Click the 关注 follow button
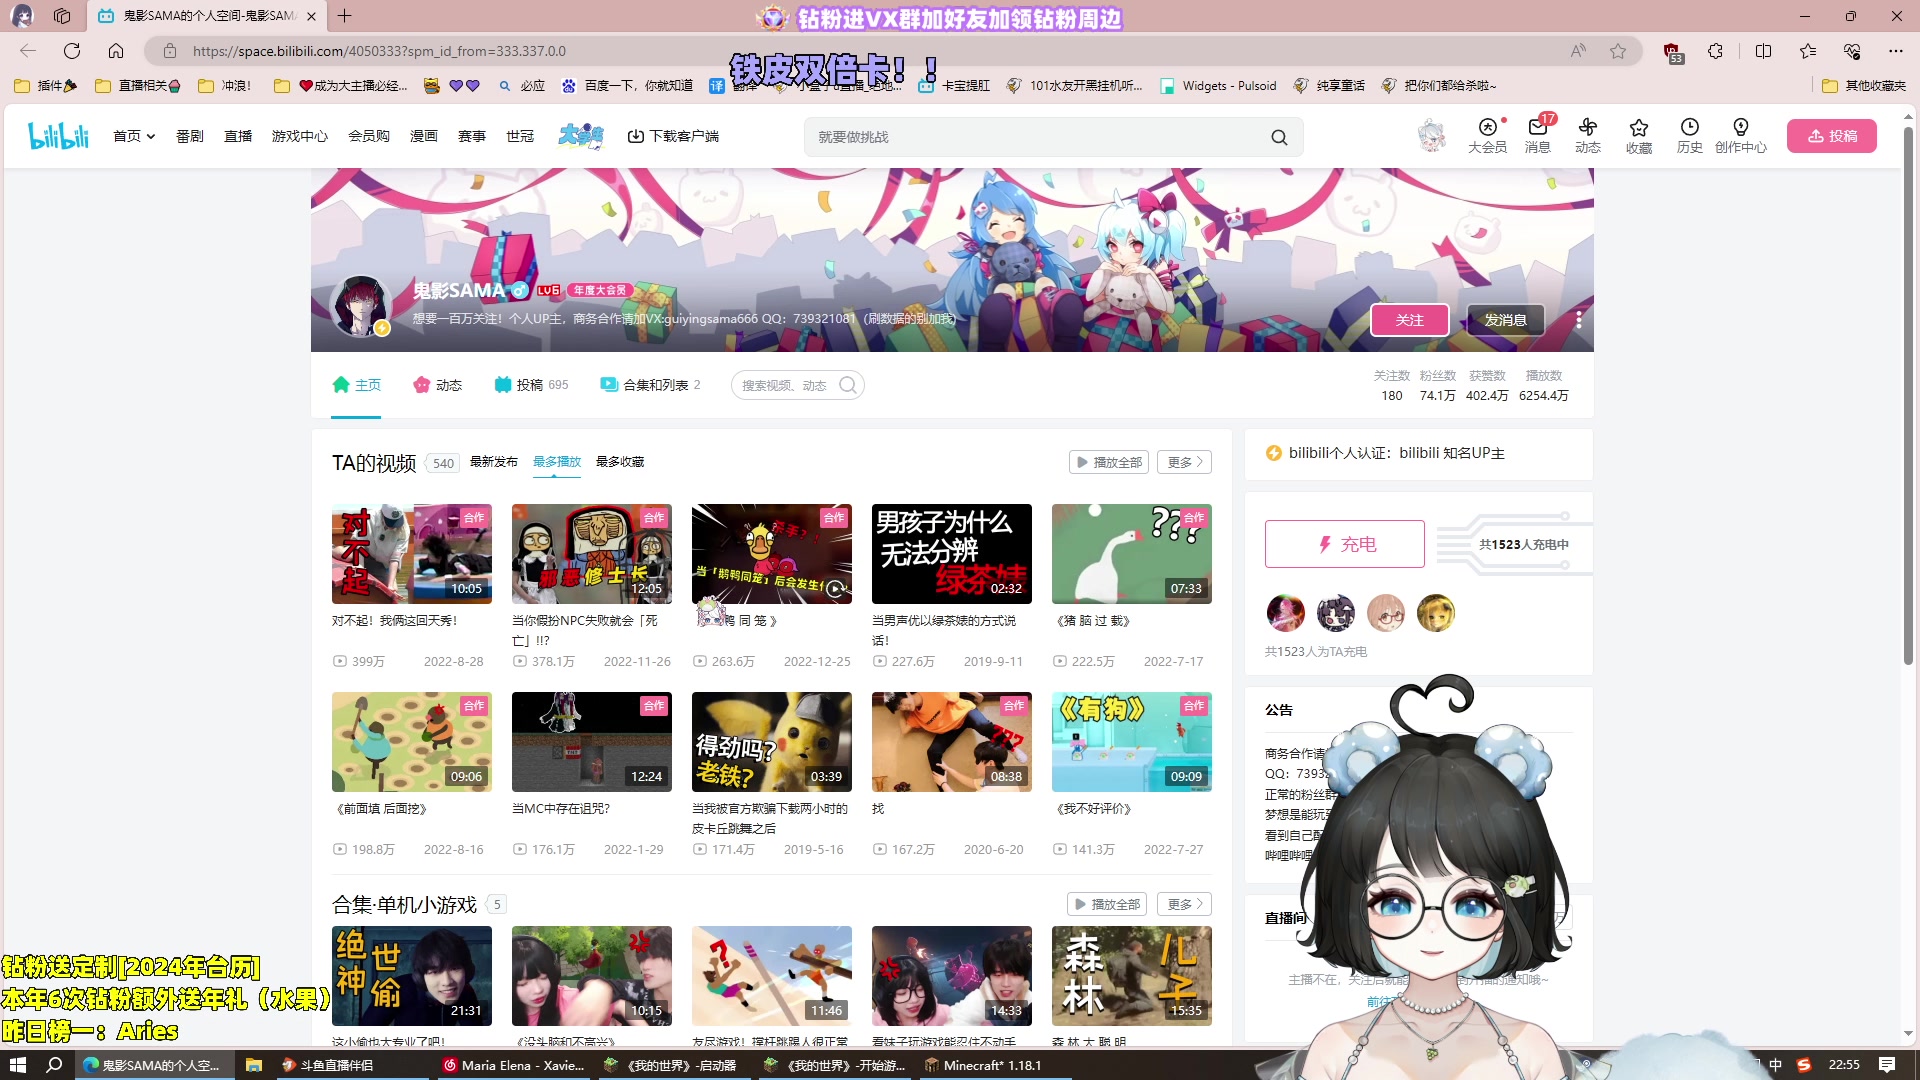 (x=1410, y=320)
